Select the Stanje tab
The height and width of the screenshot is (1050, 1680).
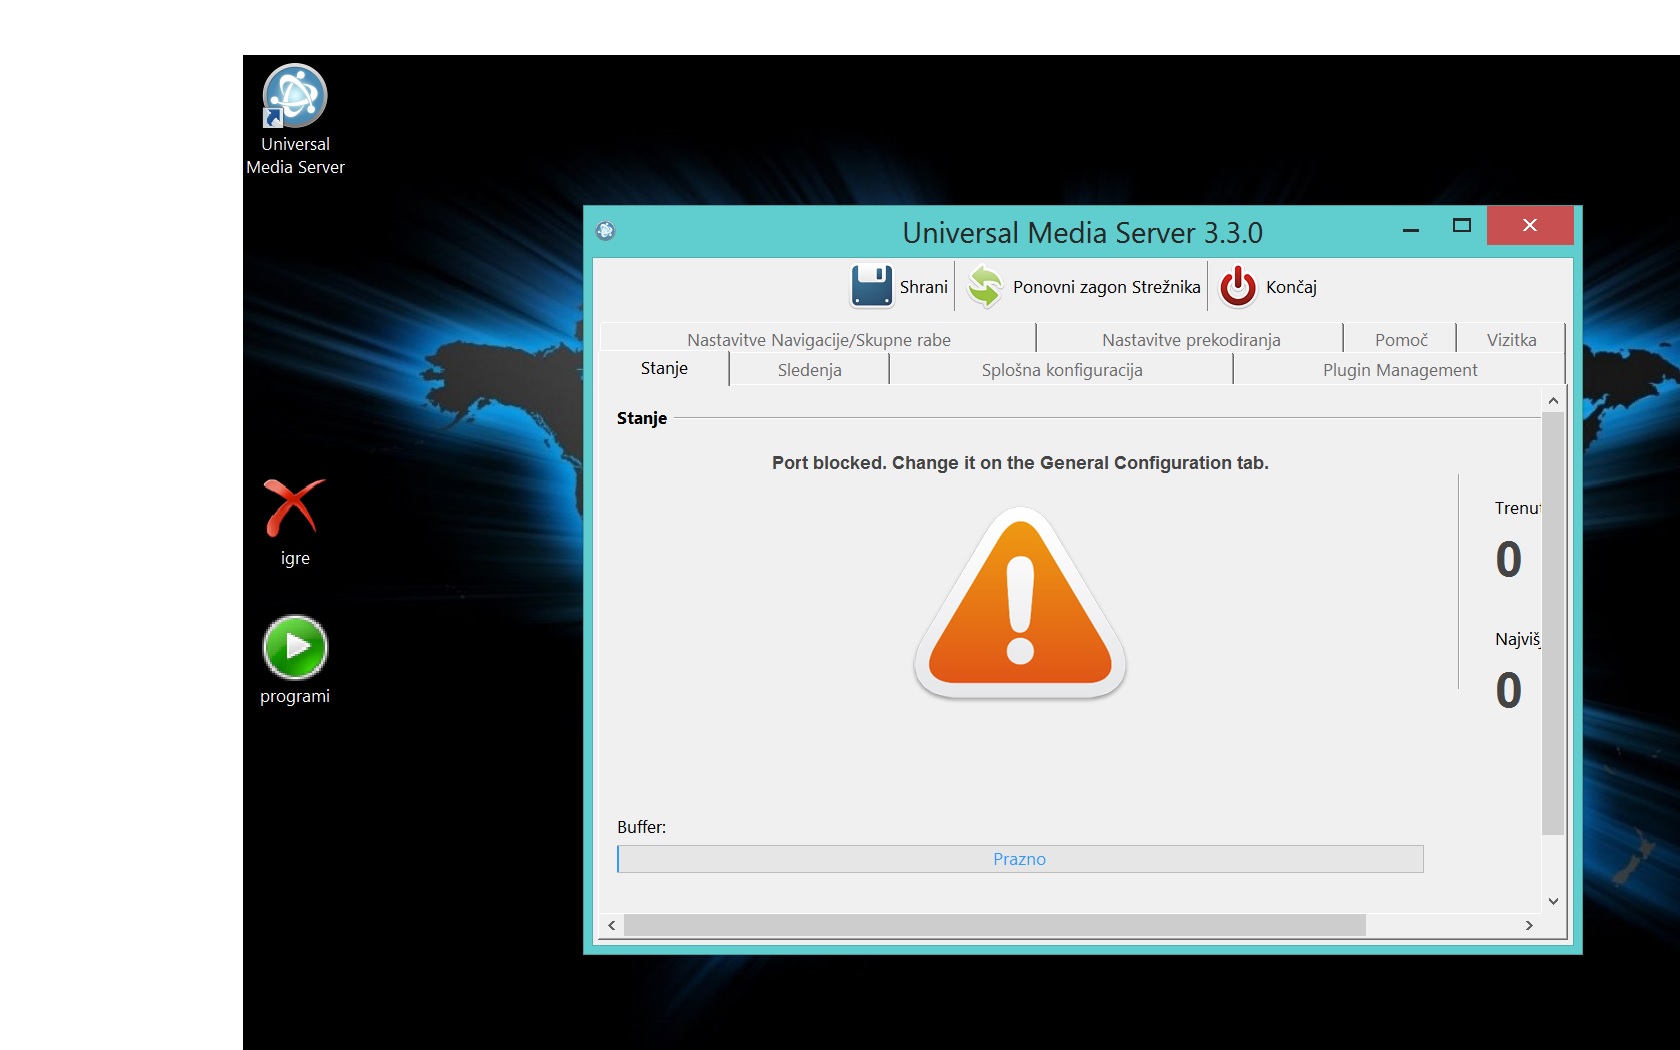click(664, 368)
